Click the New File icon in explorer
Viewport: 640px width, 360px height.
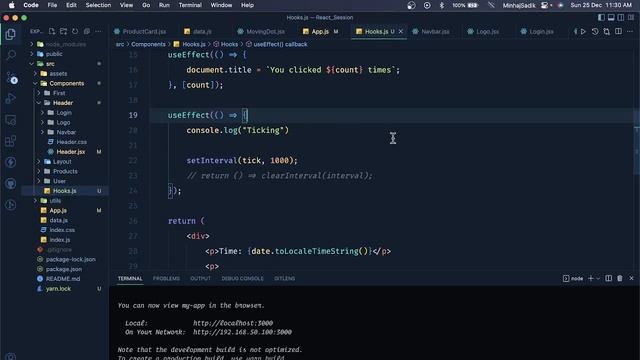pyautogui.click(x=52, y=31)
